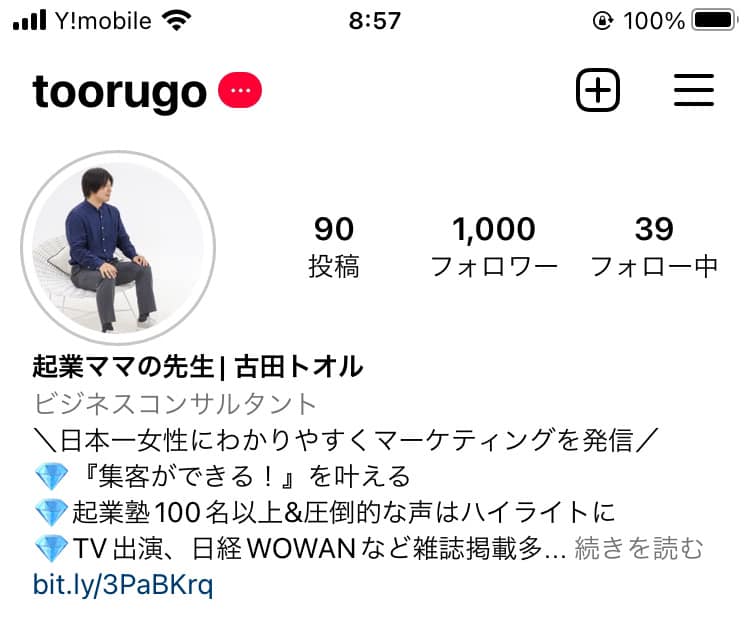This screenshot has height=620, width=750.
Task: Open the toorugo username account switcher
Action: 120,92
